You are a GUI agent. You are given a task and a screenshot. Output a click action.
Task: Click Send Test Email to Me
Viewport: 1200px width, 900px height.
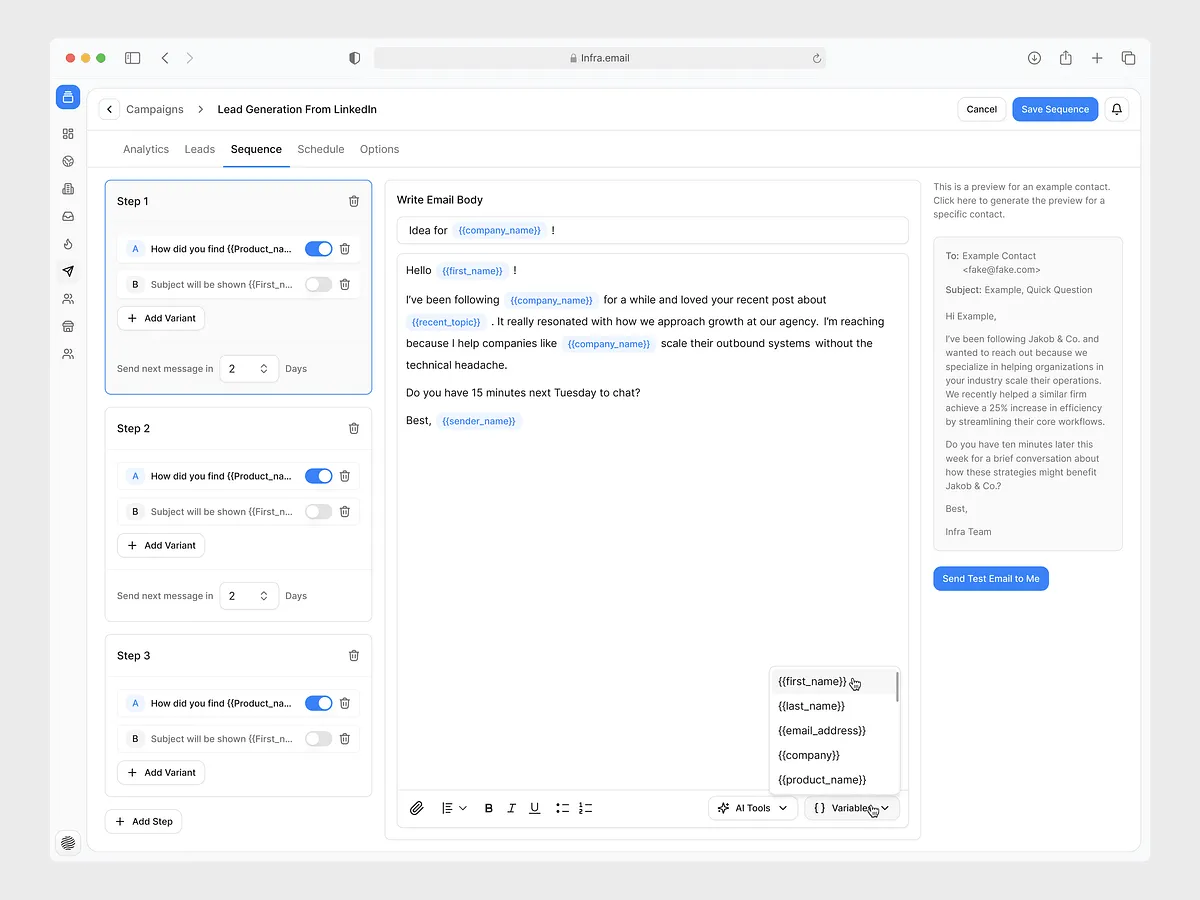pyautogui.click(x=991, y=578)
